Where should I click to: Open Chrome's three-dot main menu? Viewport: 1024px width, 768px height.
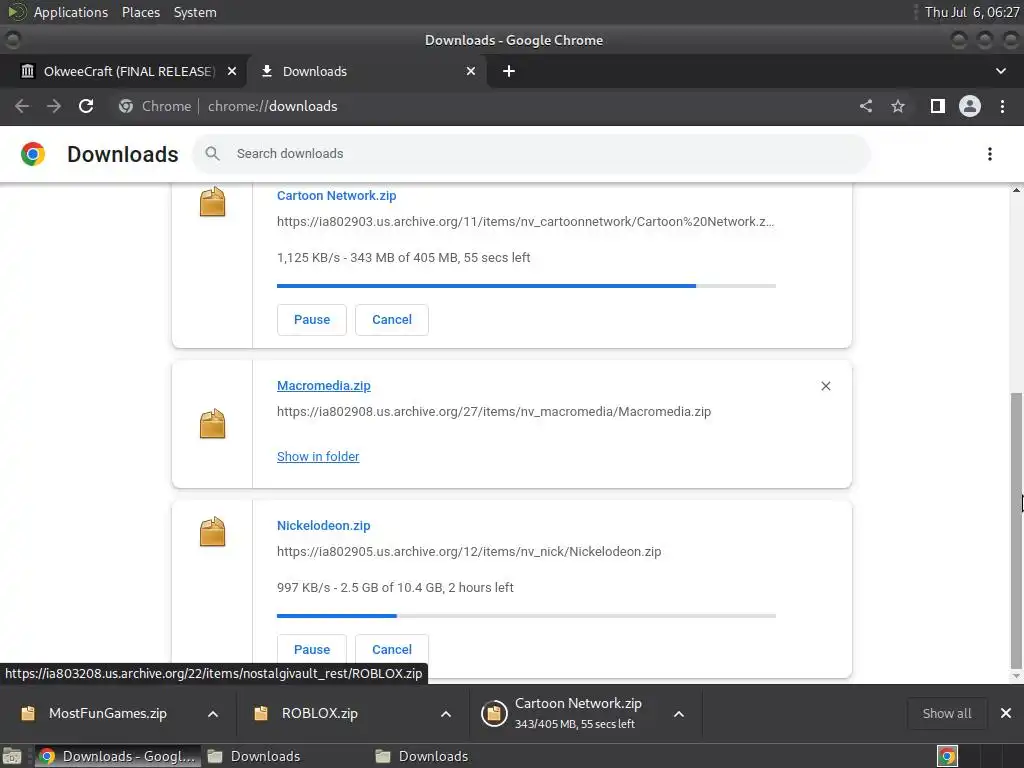[x=1002, y=106]
